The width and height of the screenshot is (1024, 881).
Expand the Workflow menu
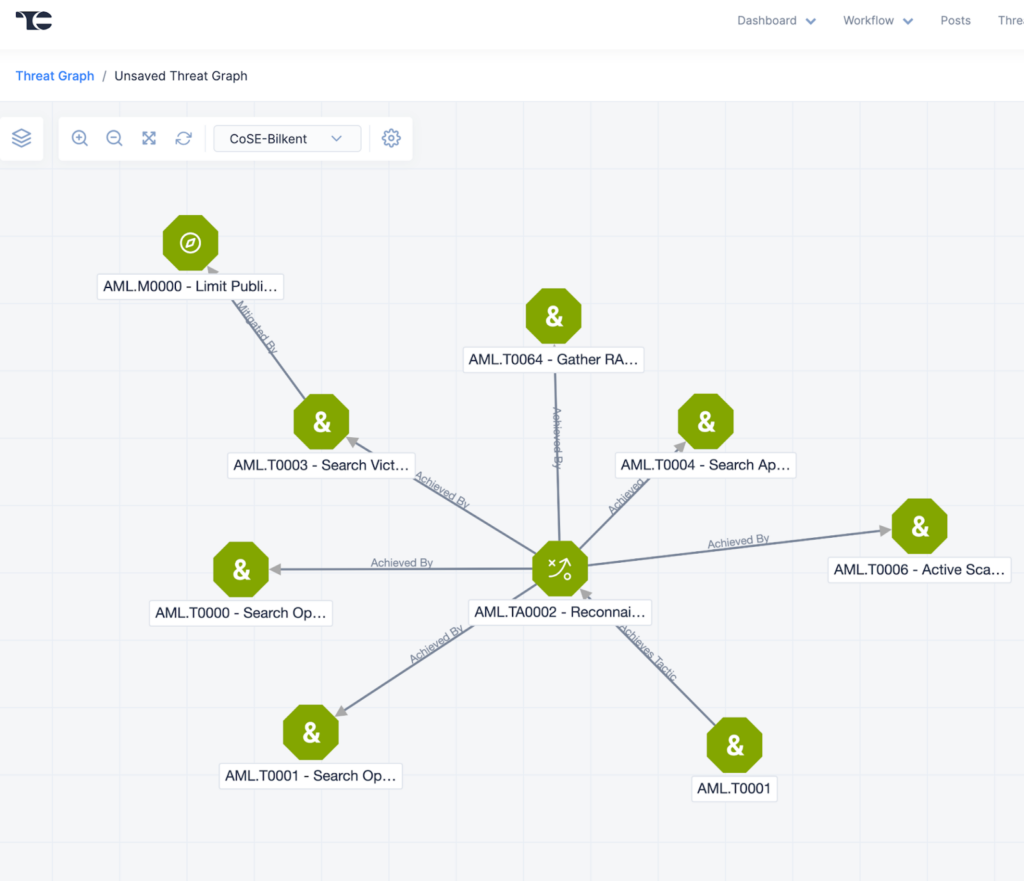coord(877,21)
